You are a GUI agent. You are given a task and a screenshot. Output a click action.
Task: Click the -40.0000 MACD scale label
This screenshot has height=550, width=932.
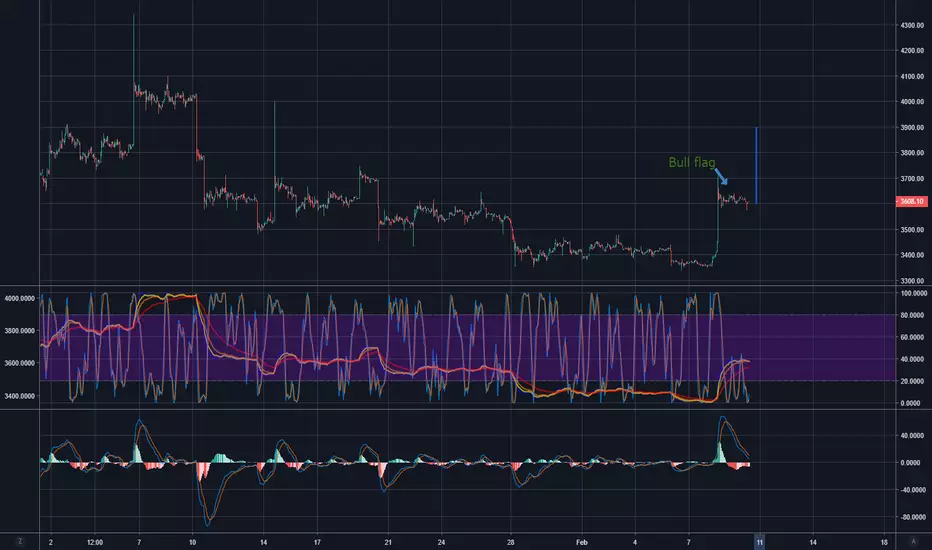pyautogui.click(x=914, y=490)
